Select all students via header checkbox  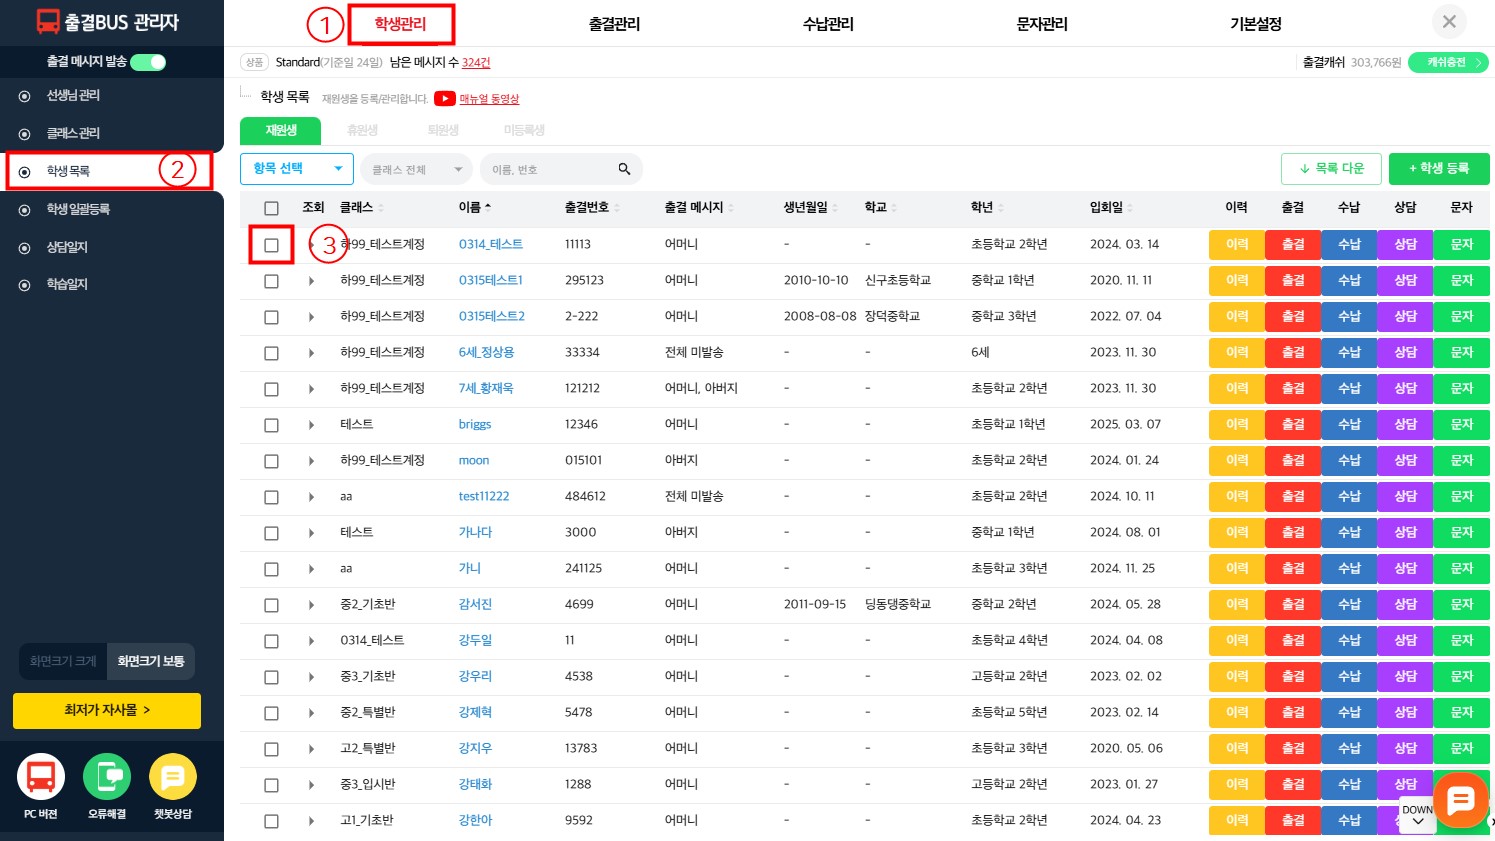coord(271,208)
